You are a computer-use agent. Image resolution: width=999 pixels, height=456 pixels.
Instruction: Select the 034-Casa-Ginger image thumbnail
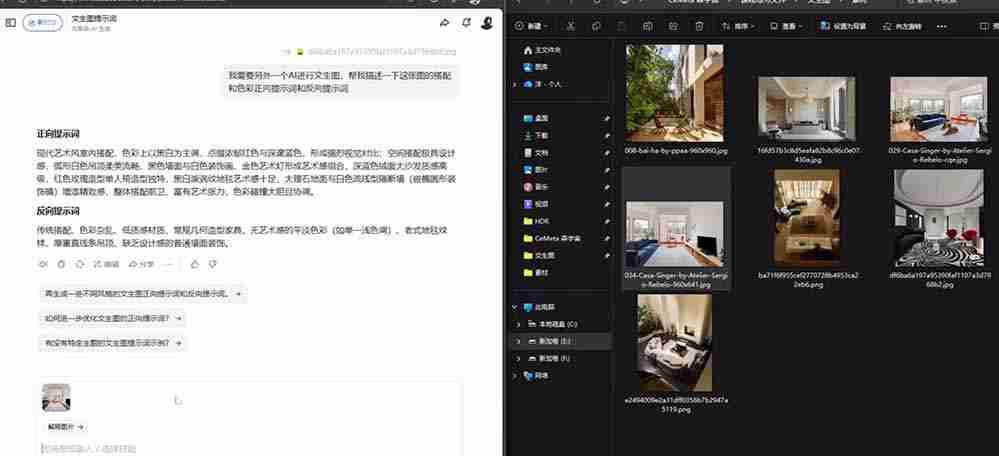675,234
